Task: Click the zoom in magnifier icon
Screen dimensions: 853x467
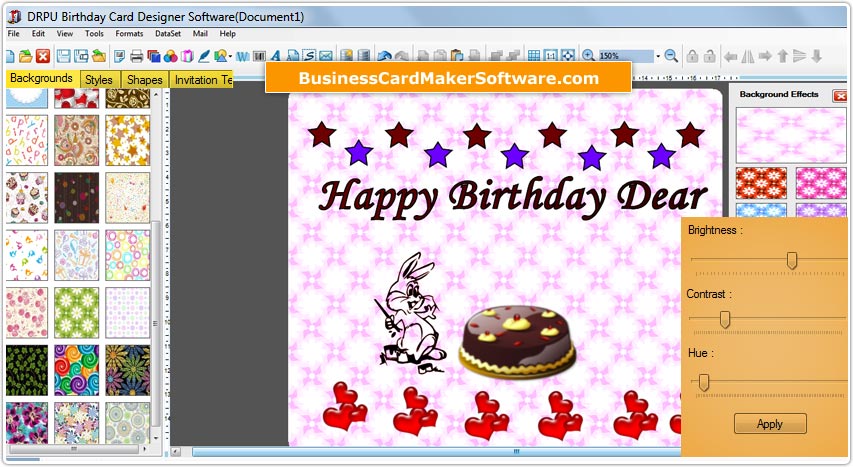Action: (x=588, y=56)
